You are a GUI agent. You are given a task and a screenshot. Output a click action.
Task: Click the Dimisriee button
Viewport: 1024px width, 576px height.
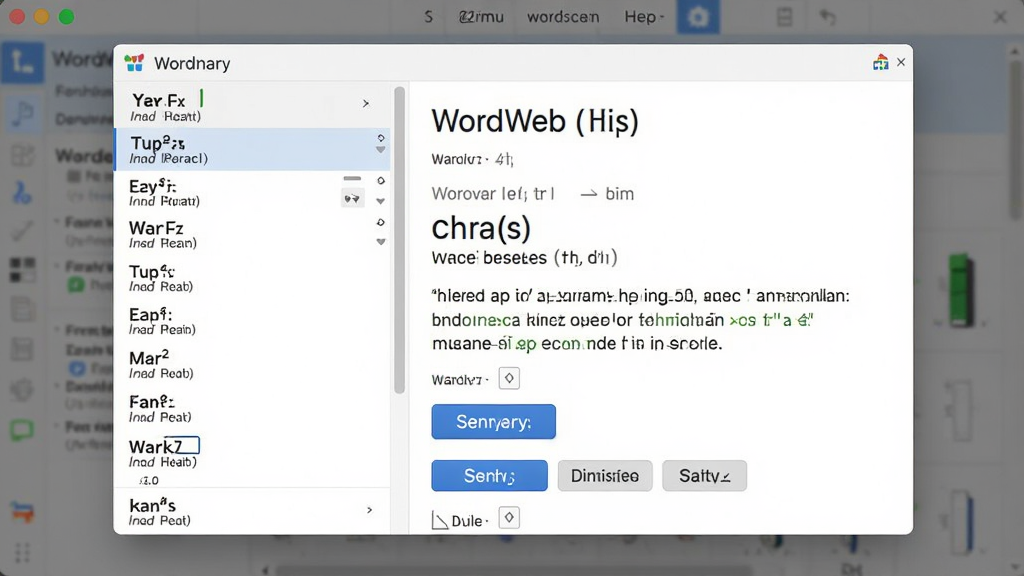click(x=605, y=475)
